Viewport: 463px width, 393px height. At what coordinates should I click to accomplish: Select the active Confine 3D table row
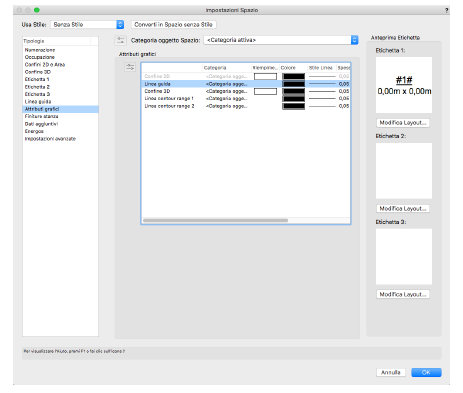click(246, 91)
